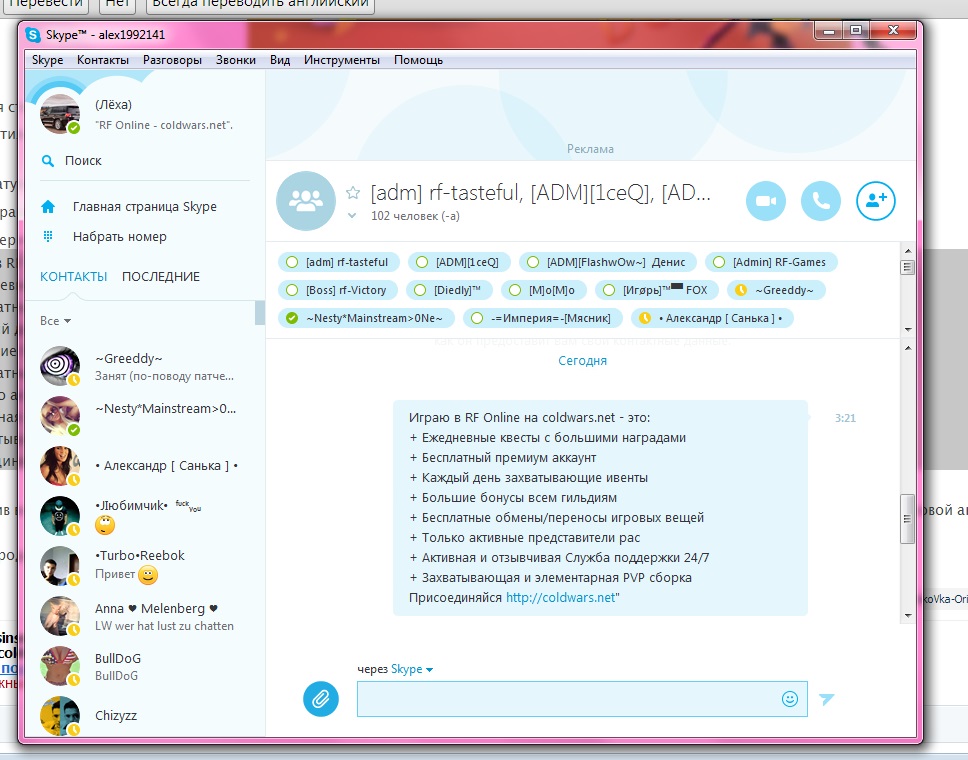This screenshot has width=968, height=760.
Task: Send the message with arrow icon
Action: [x=827, y=699]
